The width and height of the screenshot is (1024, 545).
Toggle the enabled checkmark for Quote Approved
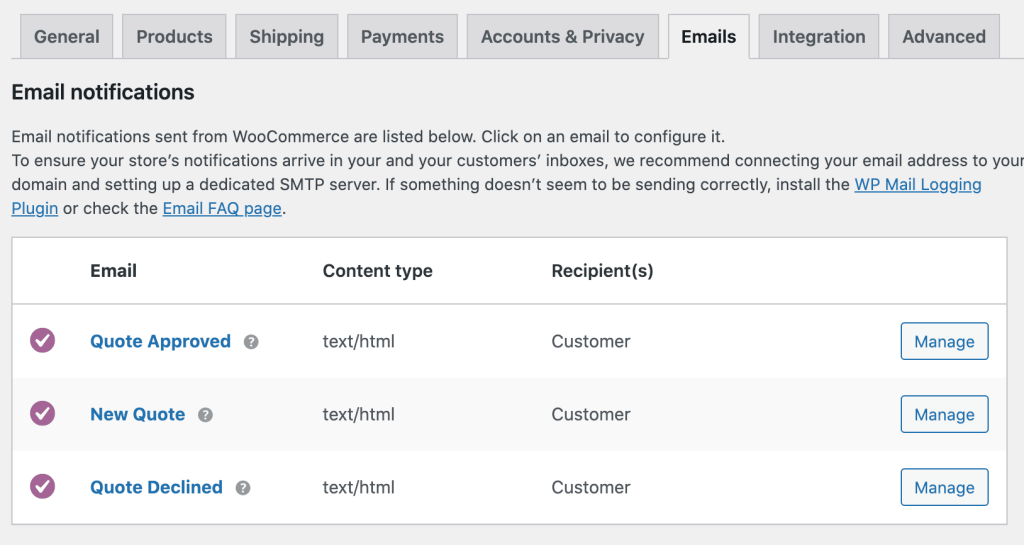click(x=42, y=341)
